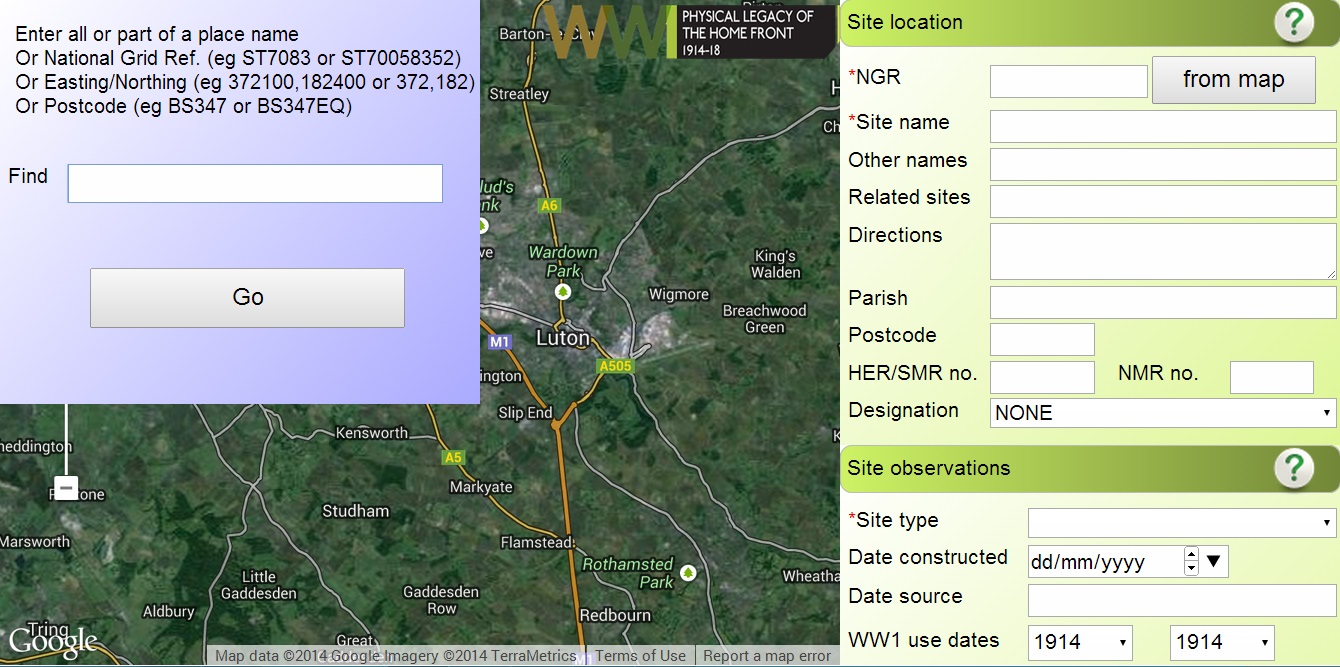This screenshot has width=1340, height=667.
Task: Click Report a map error link
Action: 767,656
